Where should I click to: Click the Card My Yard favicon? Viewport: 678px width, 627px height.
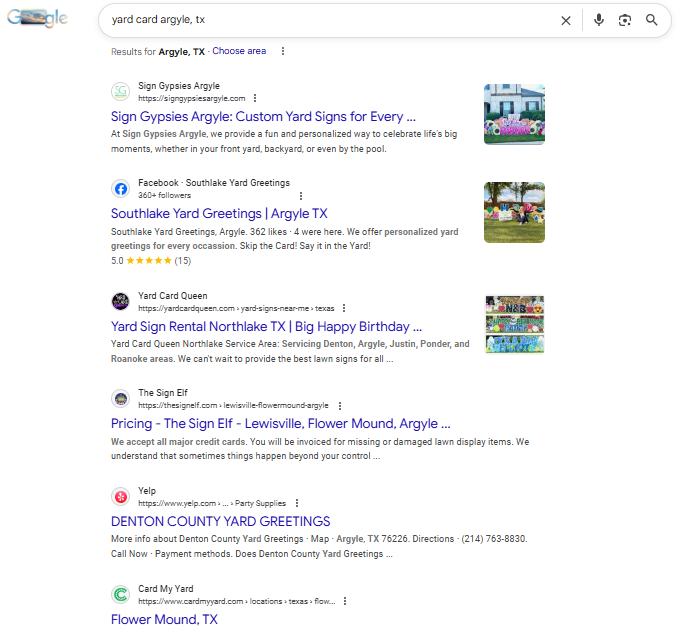[121, 595]
